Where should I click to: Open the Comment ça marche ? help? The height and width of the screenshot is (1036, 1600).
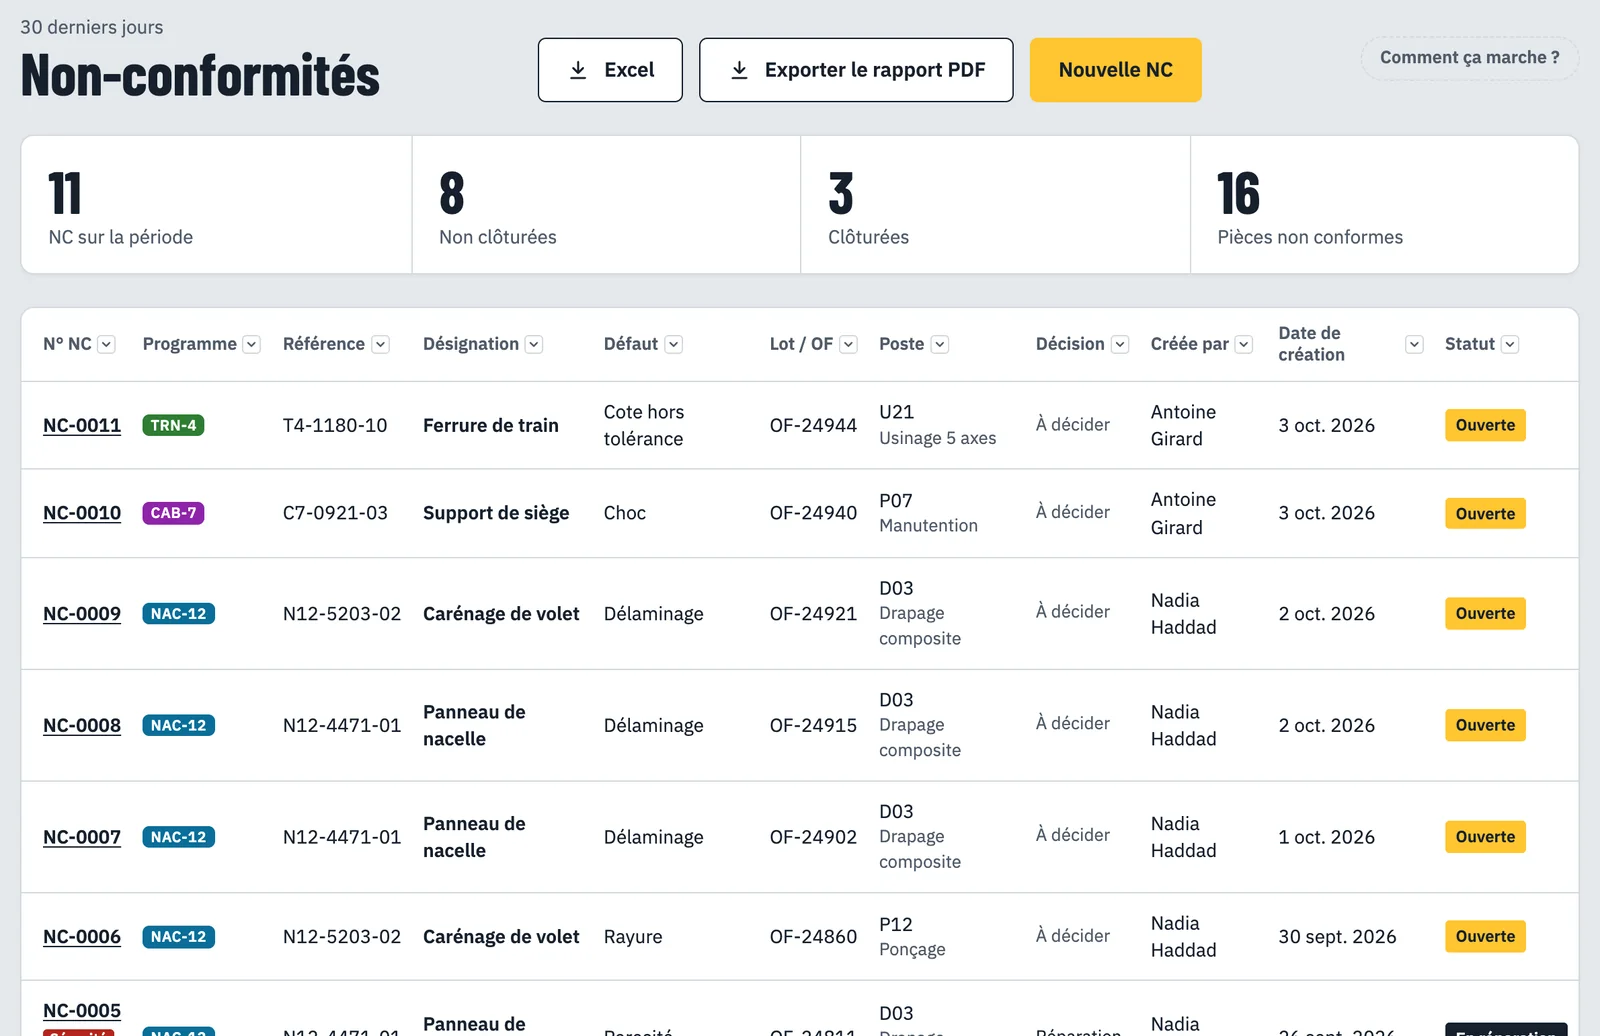click(x=1470, y=58)
